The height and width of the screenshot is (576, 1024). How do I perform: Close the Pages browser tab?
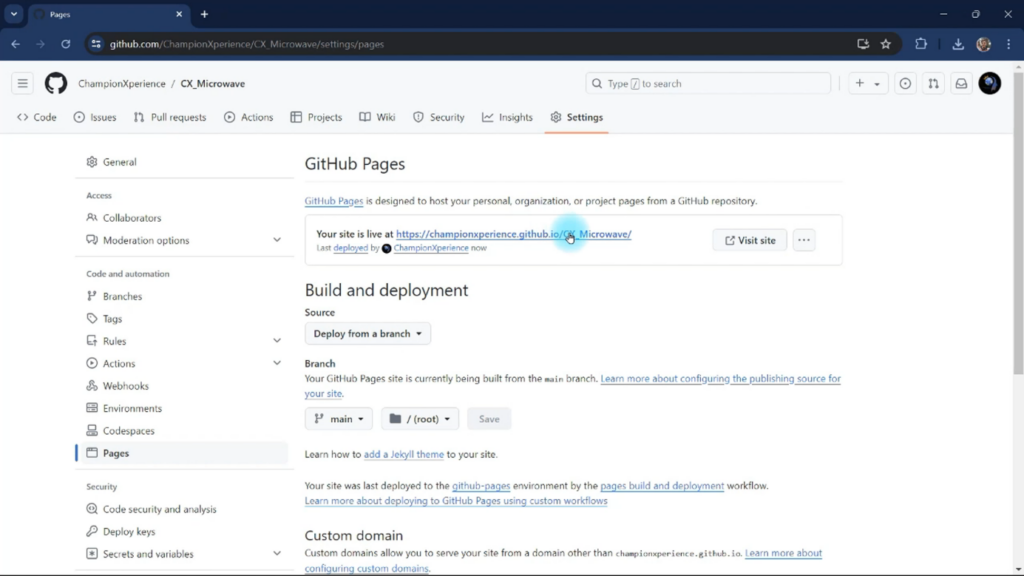click(x=179, y=14)
